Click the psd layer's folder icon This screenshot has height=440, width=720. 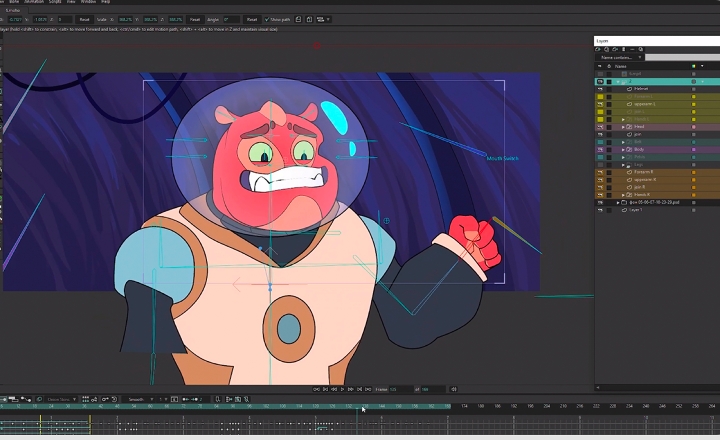(x=624, y=202)
